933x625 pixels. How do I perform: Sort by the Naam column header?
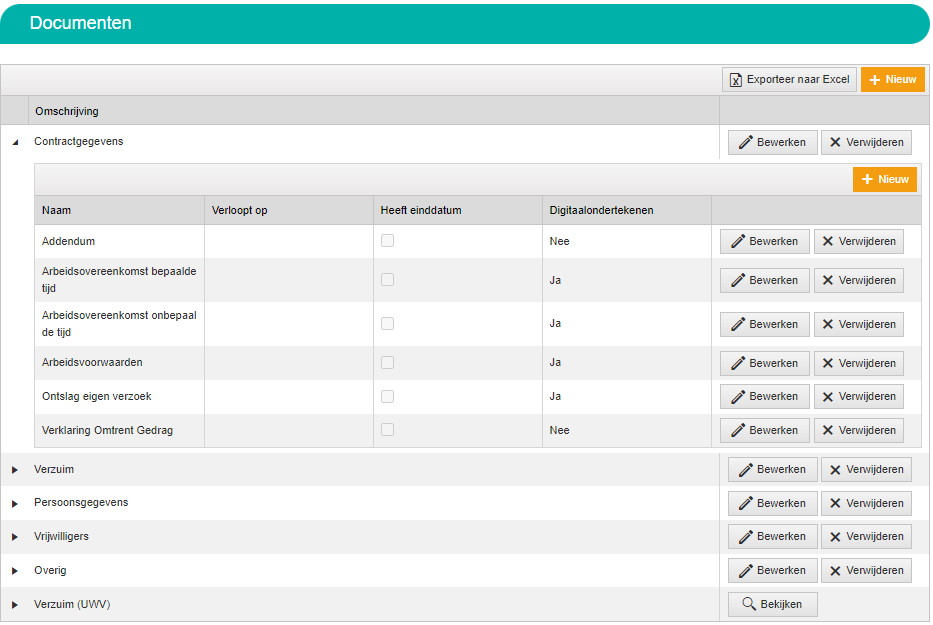[x=57, y=210]
